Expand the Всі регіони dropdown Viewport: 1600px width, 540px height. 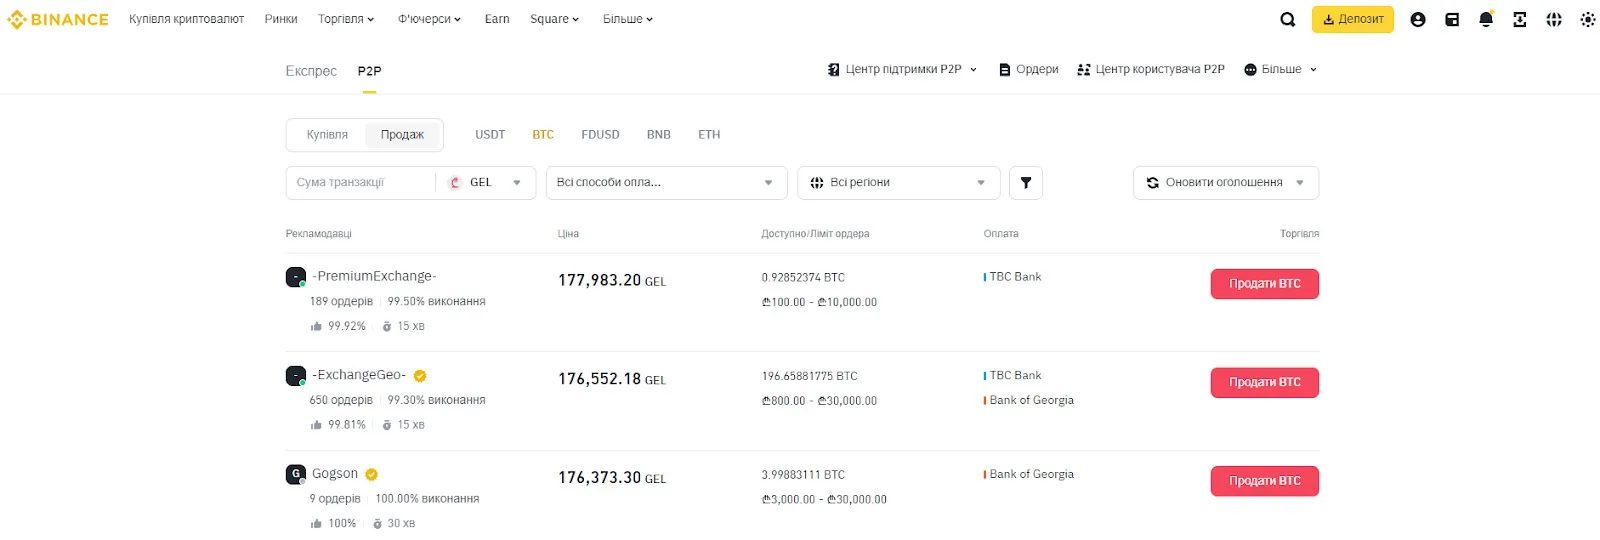point(898,183)
